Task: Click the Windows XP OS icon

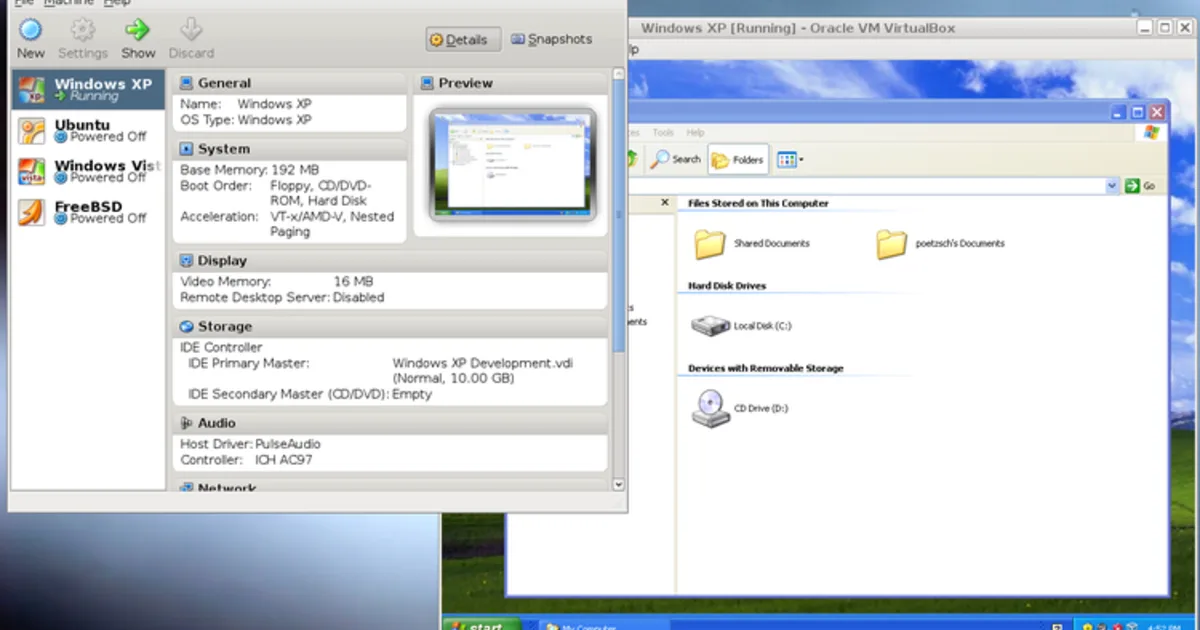Action: pos(32,90)
